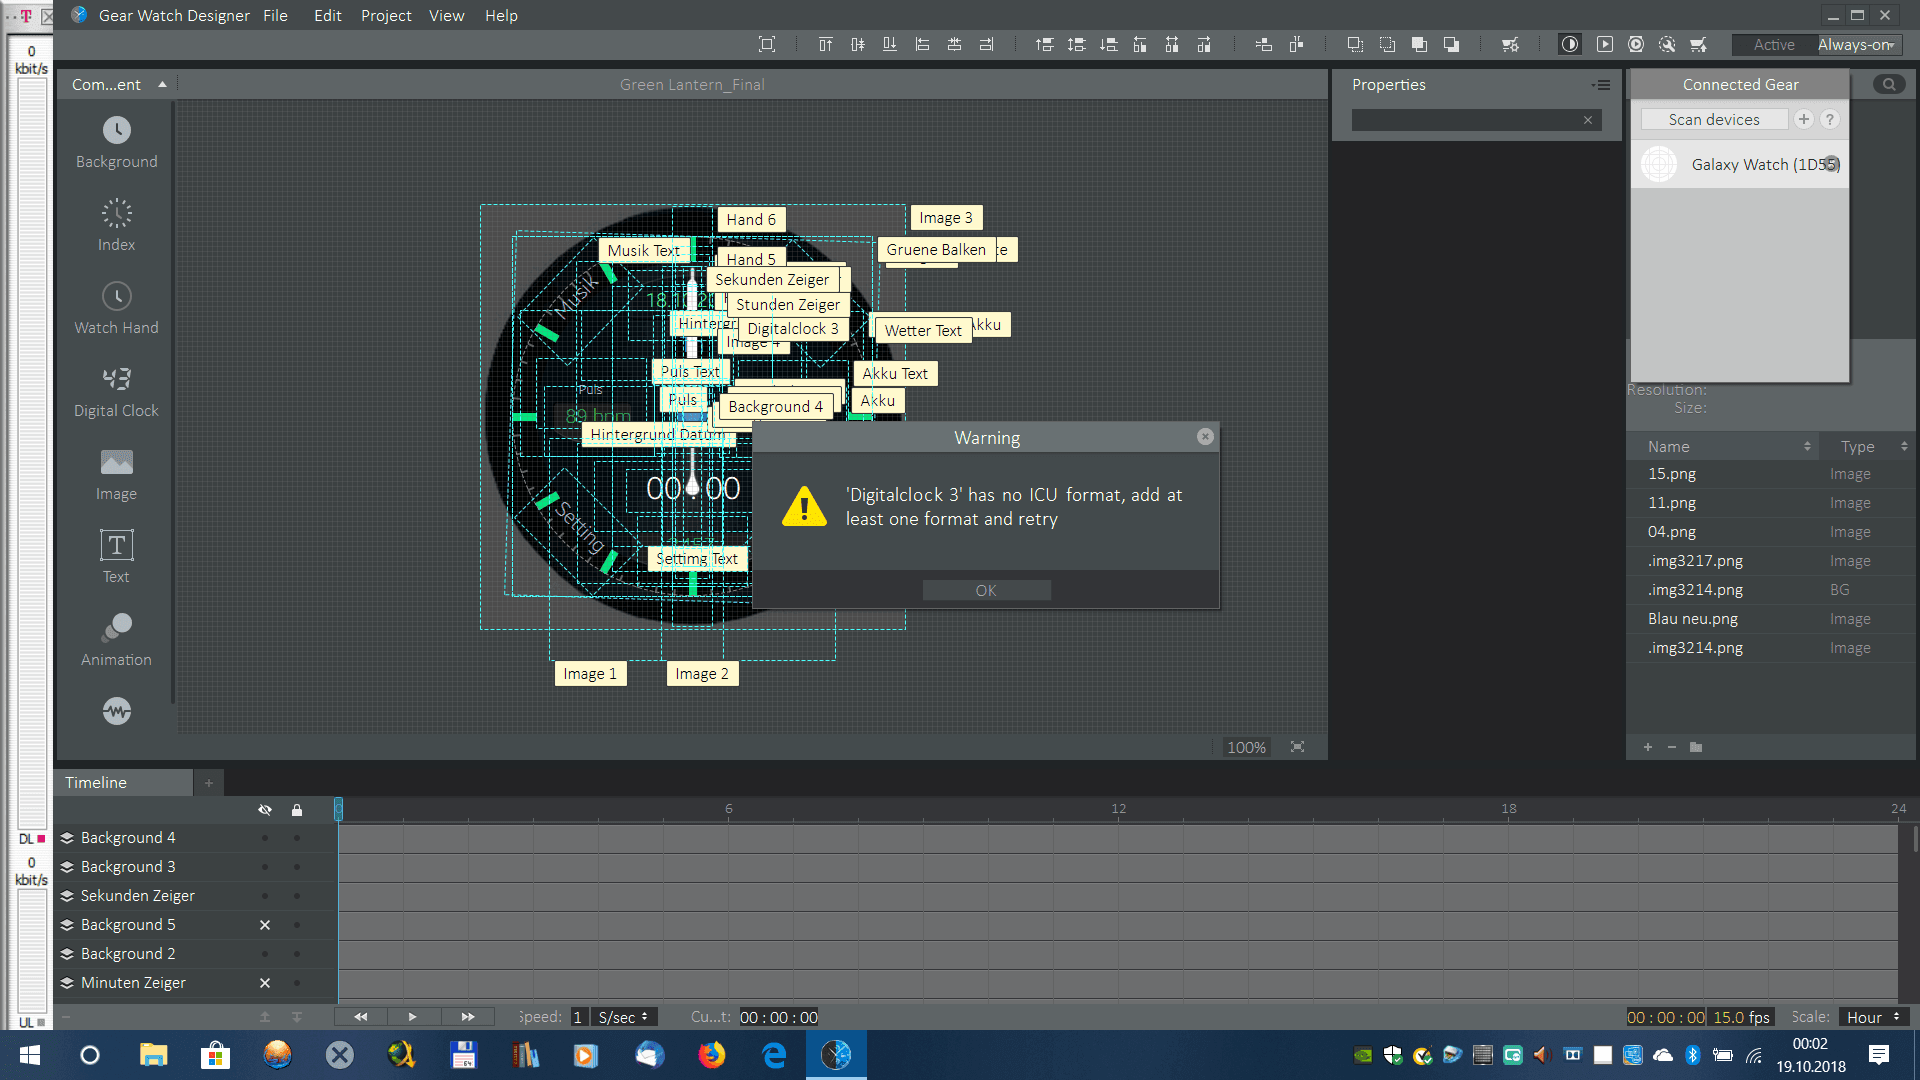Align selected items to top

(825, 44)
